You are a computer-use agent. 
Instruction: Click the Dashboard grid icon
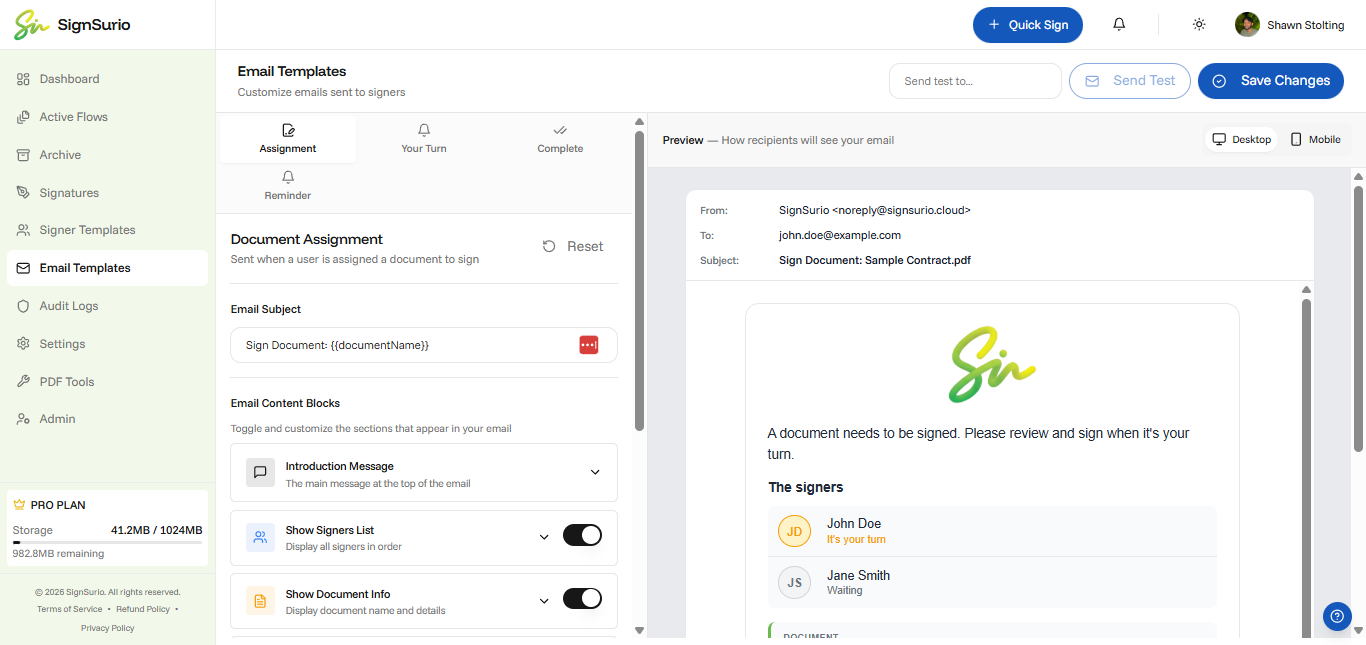click(x=23, y=79)
